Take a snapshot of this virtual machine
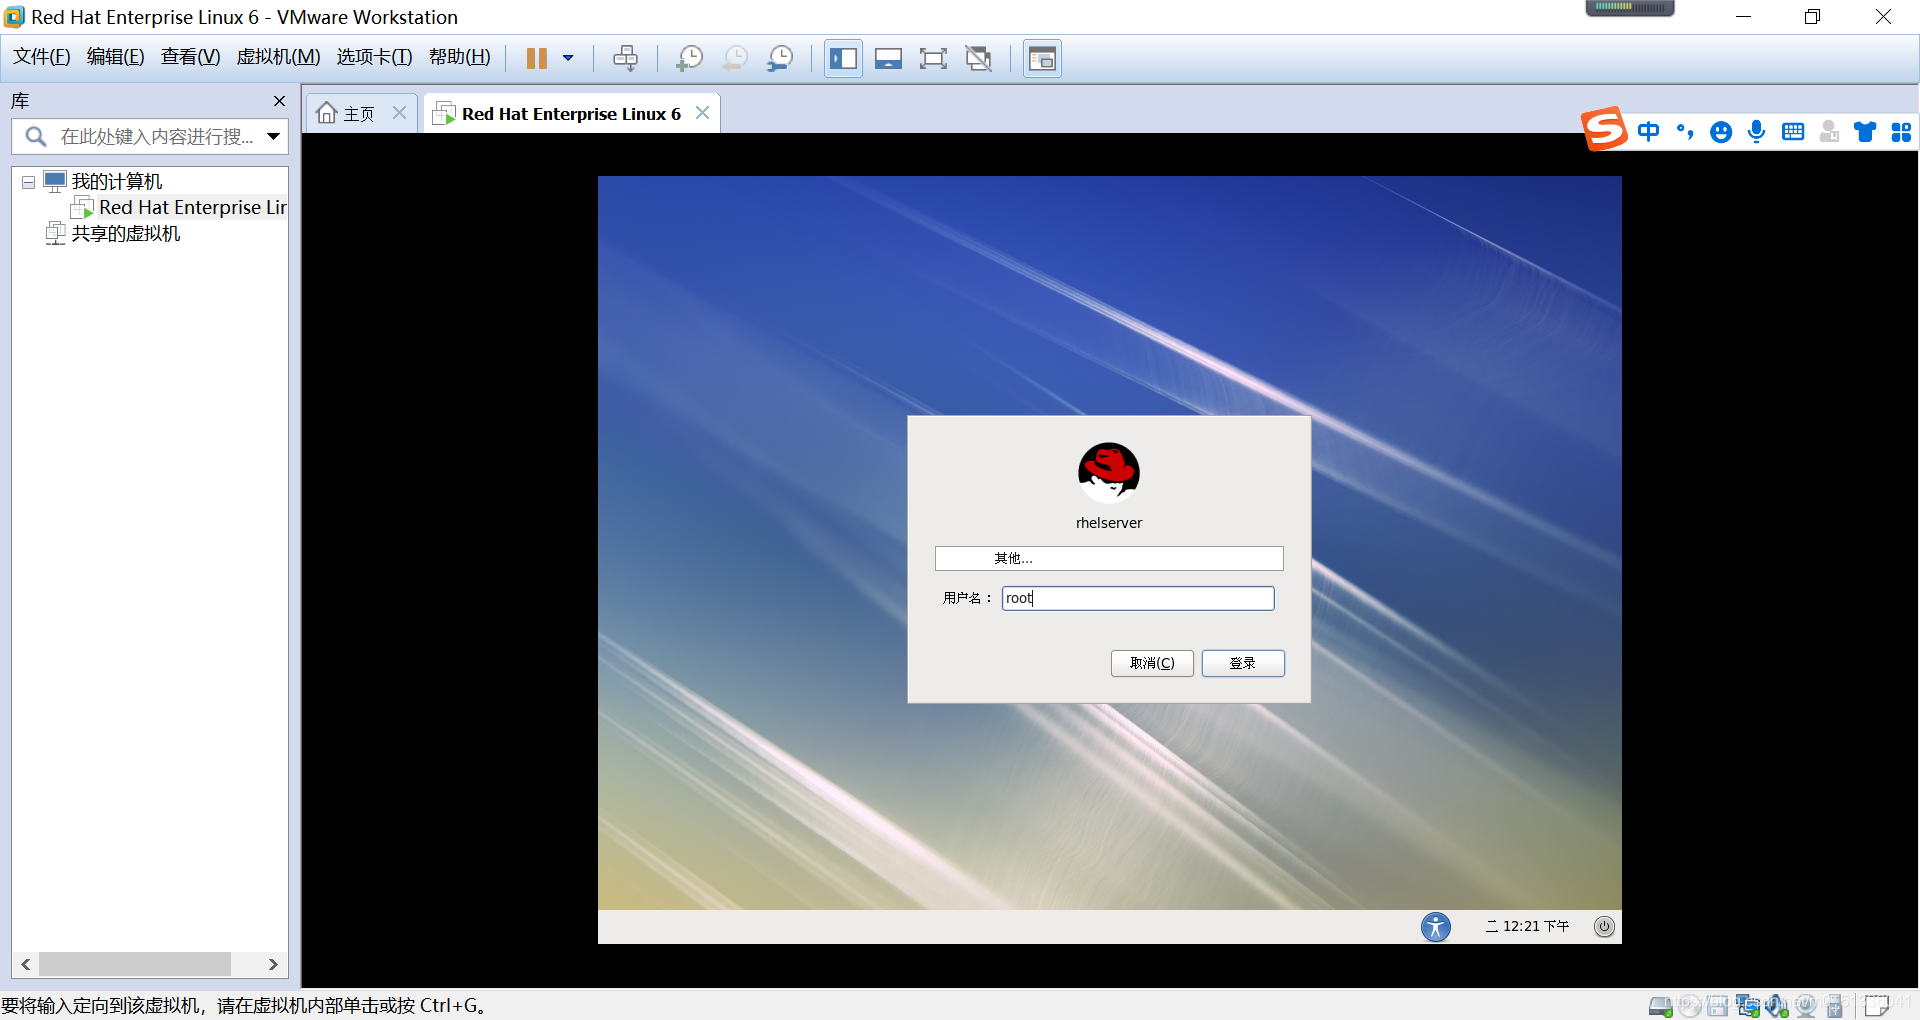The height and width of the screenshot is (1020, 1920). 689,58
